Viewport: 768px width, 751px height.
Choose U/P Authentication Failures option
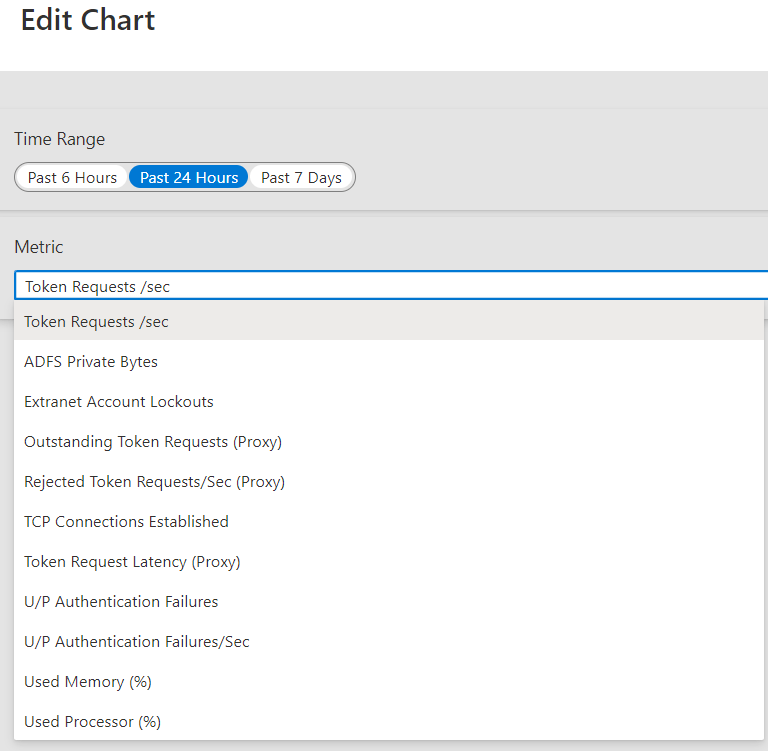121,602
